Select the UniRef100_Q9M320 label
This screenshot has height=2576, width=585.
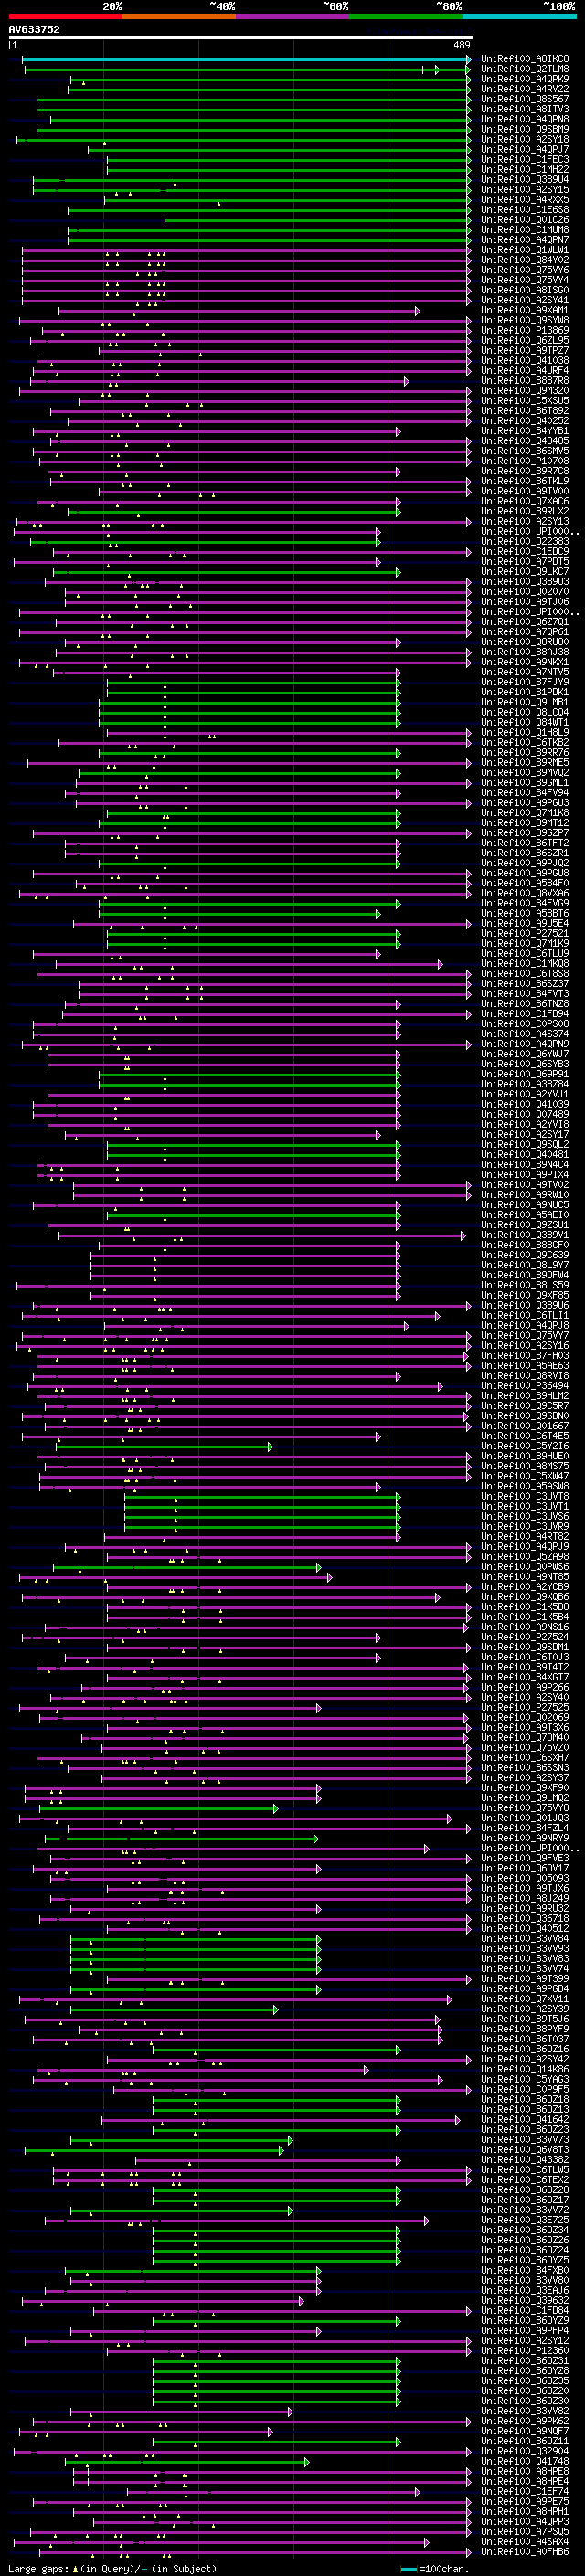pos(525,391)
